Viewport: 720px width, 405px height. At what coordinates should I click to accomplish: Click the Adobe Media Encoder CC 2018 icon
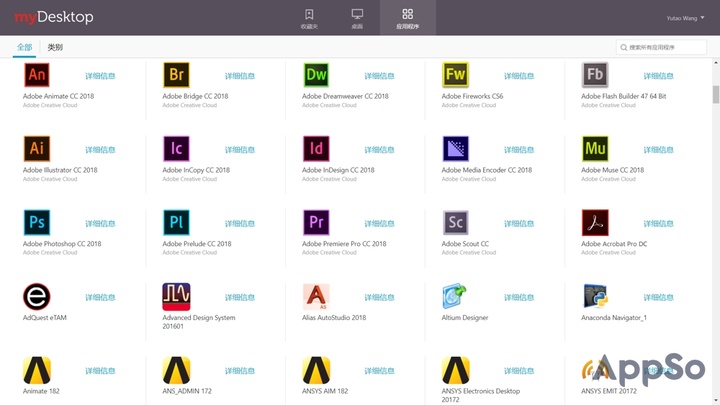coord(456,149)
